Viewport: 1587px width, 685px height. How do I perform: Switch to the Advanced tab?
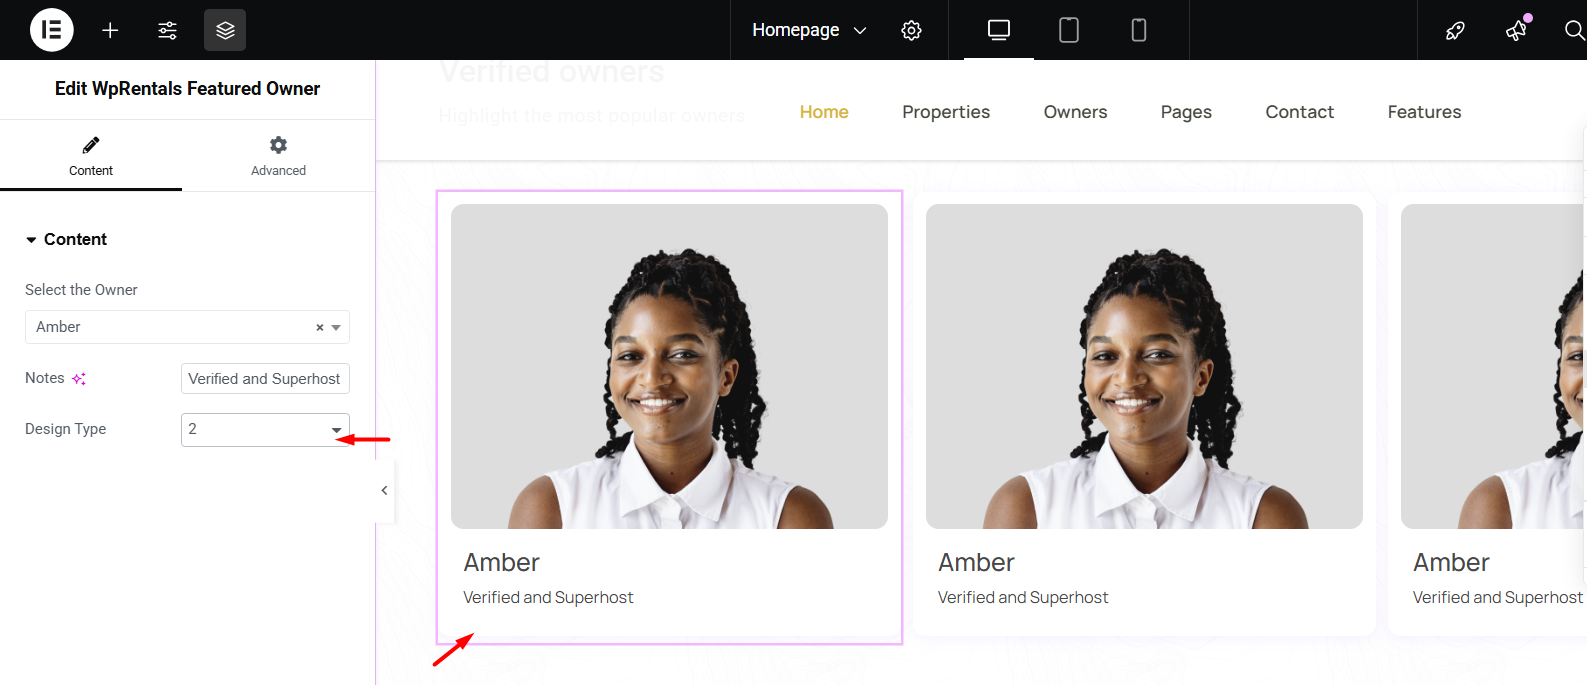coord(278,156)
